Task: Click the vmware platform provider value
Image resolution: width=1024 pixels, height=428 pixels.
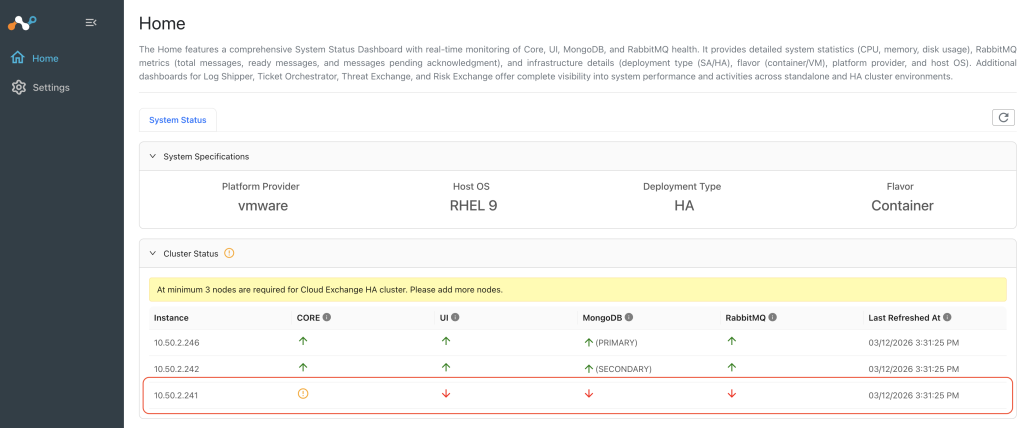Action: (x=263, y=206)
